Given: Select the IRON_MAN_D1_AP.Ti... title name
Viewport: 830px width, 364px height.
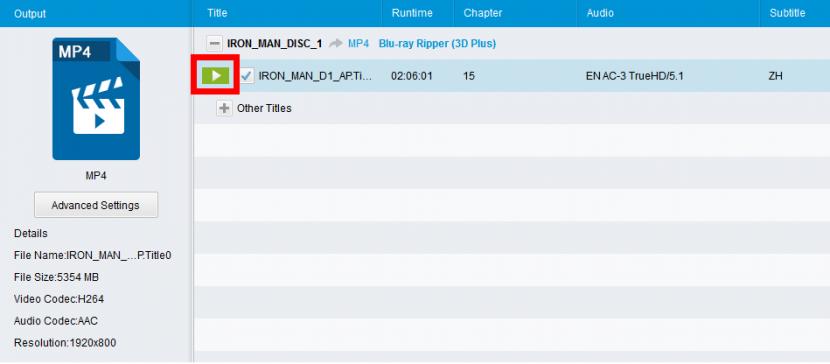Looking at the screenshot, I should tap(315, 76).
